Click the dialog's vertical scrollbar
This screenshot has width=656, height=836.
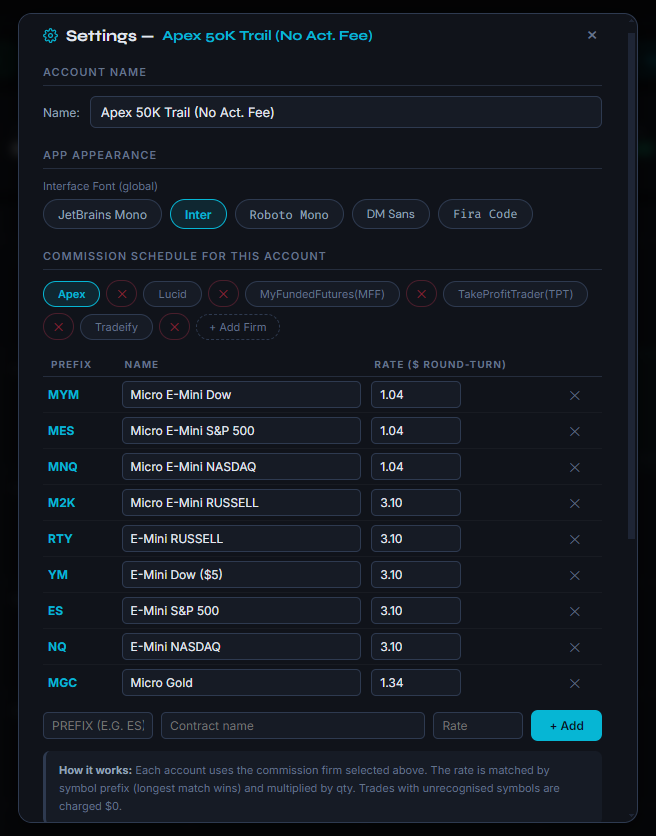(631, 286)
